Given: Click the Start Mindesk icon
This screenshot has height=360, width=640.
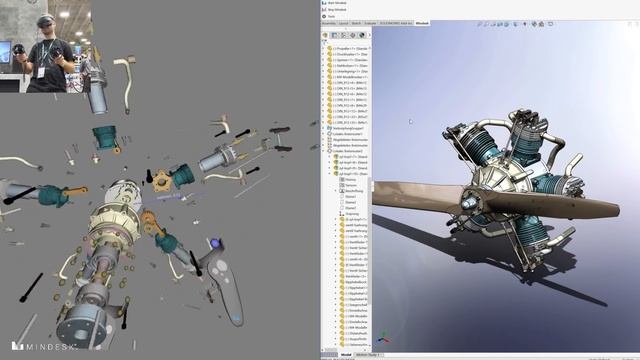Looking at the screenshot, I should pos(324,2).
